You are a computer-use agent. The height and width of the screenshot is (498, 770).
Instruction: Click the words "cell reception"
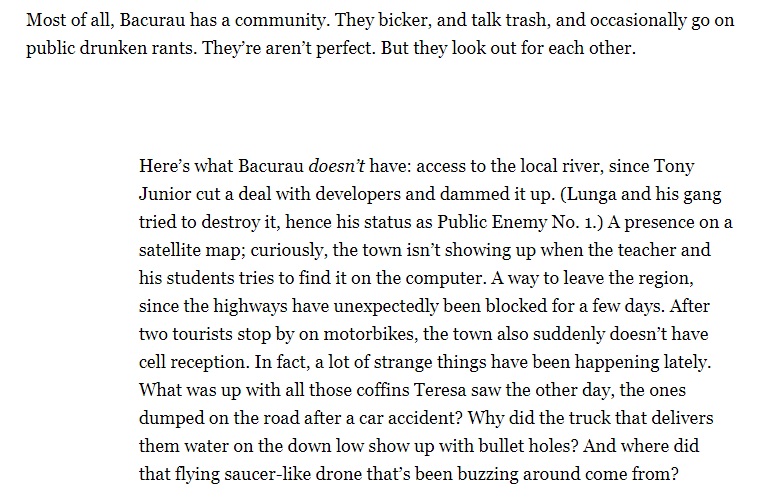[192, 362]
